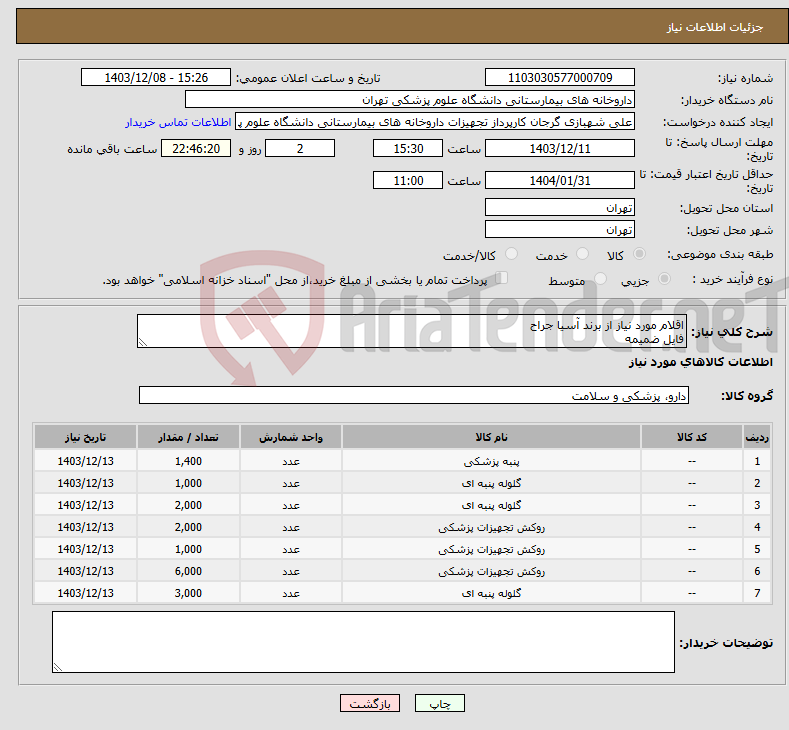789x730 pixels.
Task: Click the توضیحات خریدار textarea
Action: coord(363,642)
